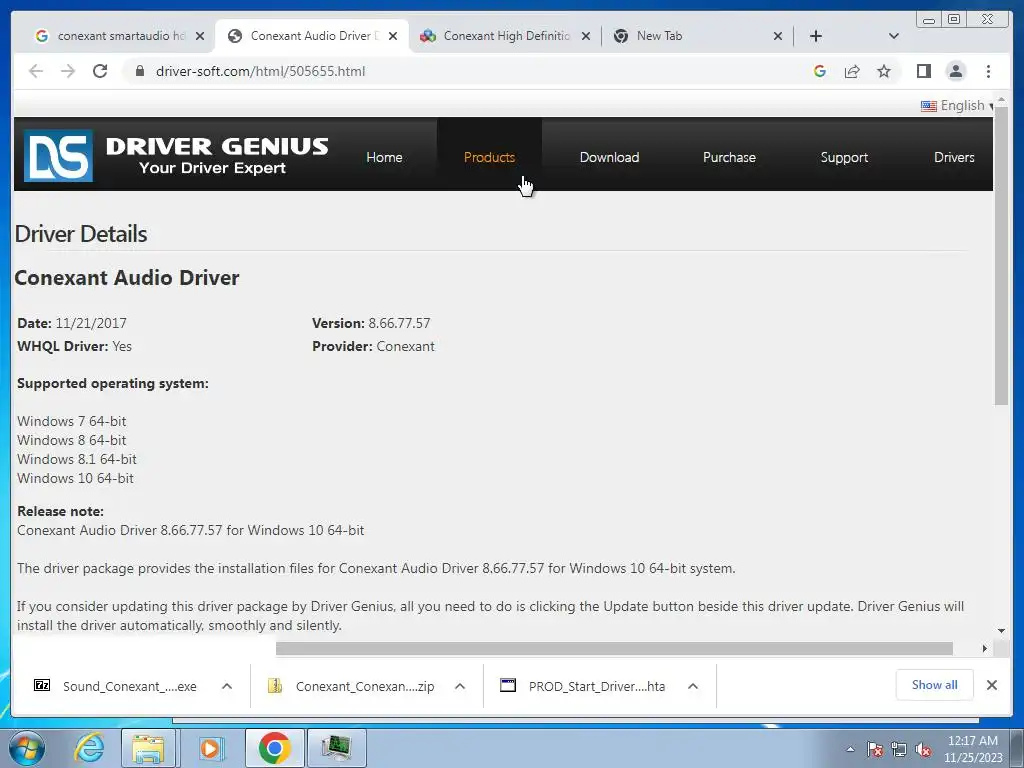Open the Sound_Conexant exe downloaded file

(x=129, y=686)
